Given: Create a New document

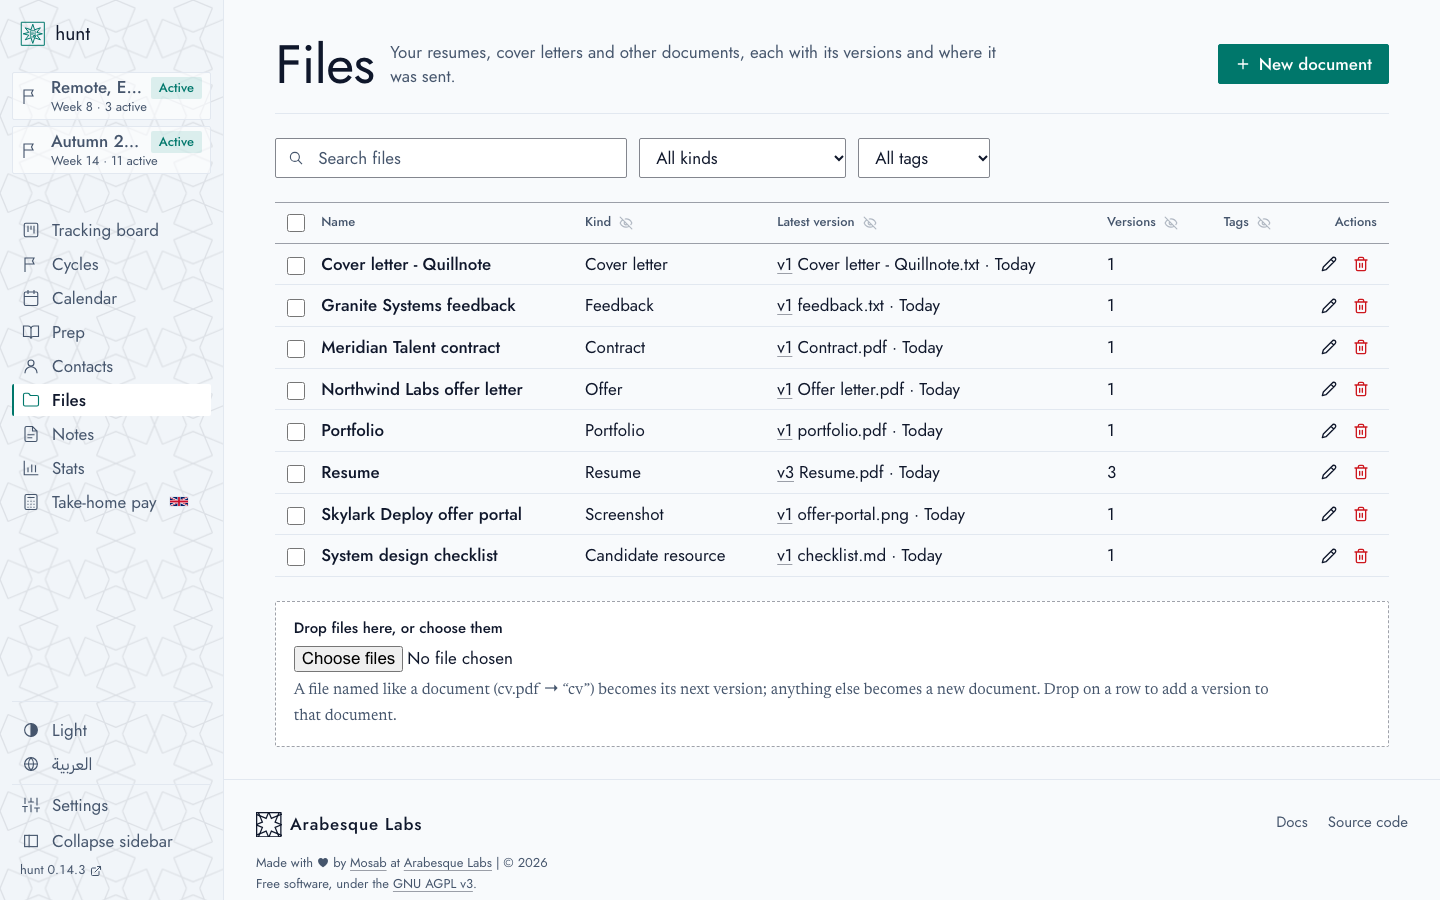Looking at the screenshot, I should (1303, 64).
